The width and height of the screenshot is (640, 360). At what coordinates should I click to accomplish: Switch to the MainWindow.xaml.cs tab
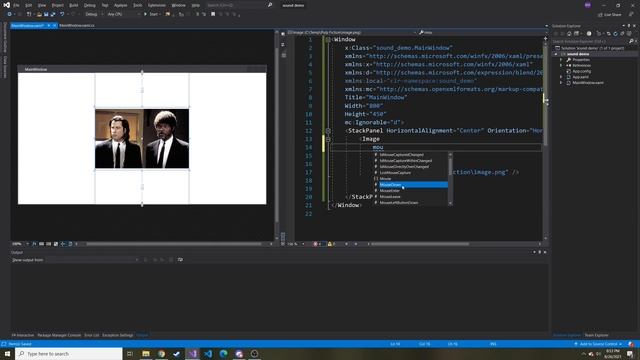point(77,25)
